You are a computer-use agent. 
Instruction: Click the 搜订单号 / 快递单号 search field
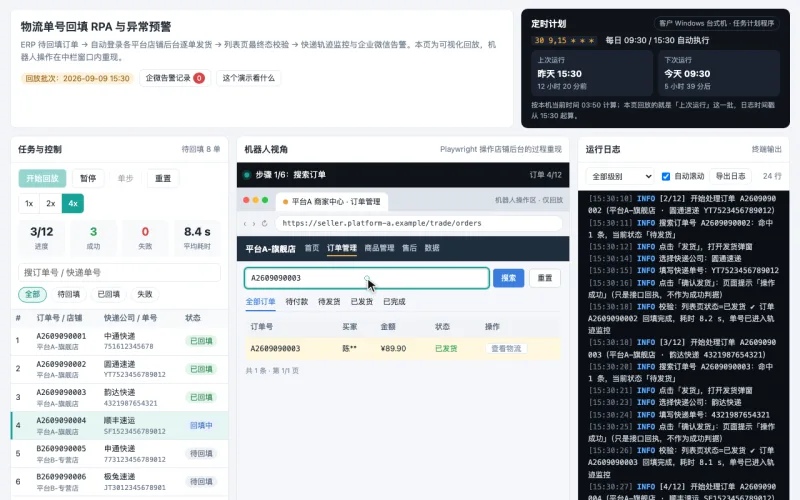[119, 272]
